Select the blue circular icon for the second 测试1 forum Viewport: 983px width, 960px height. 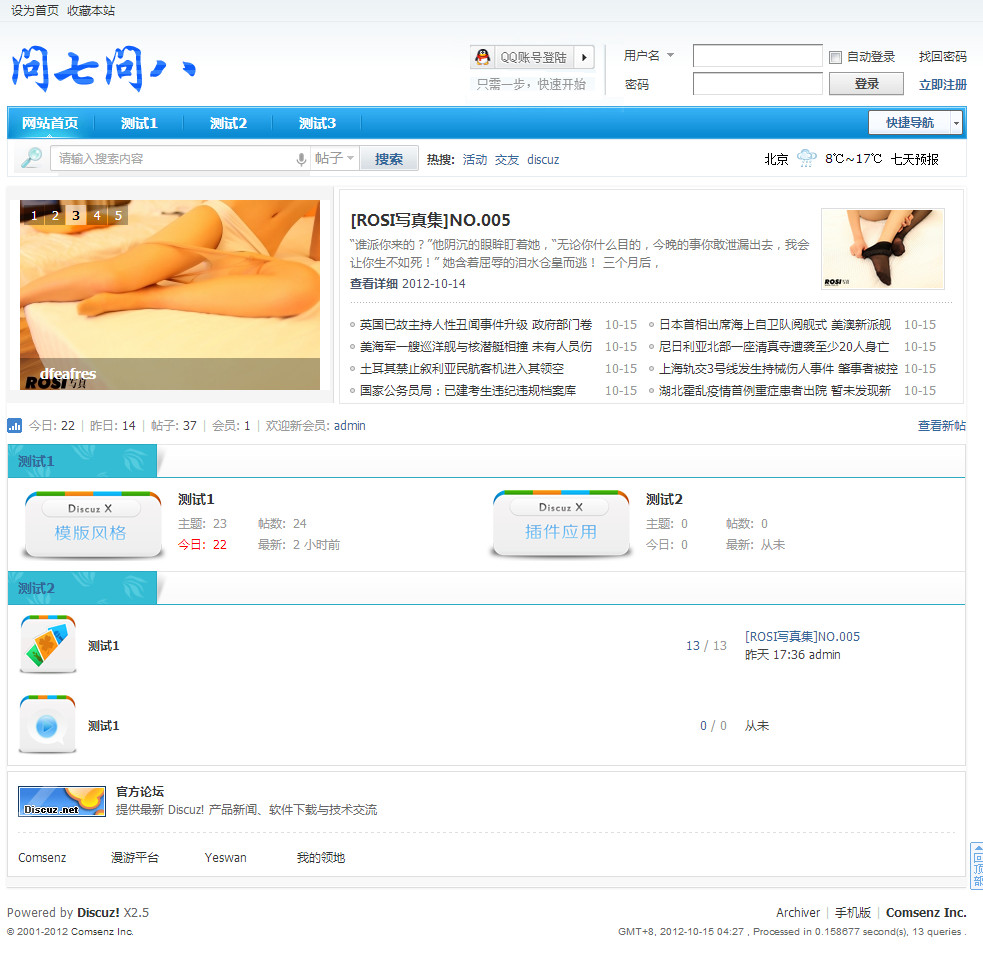coord(47,725)
